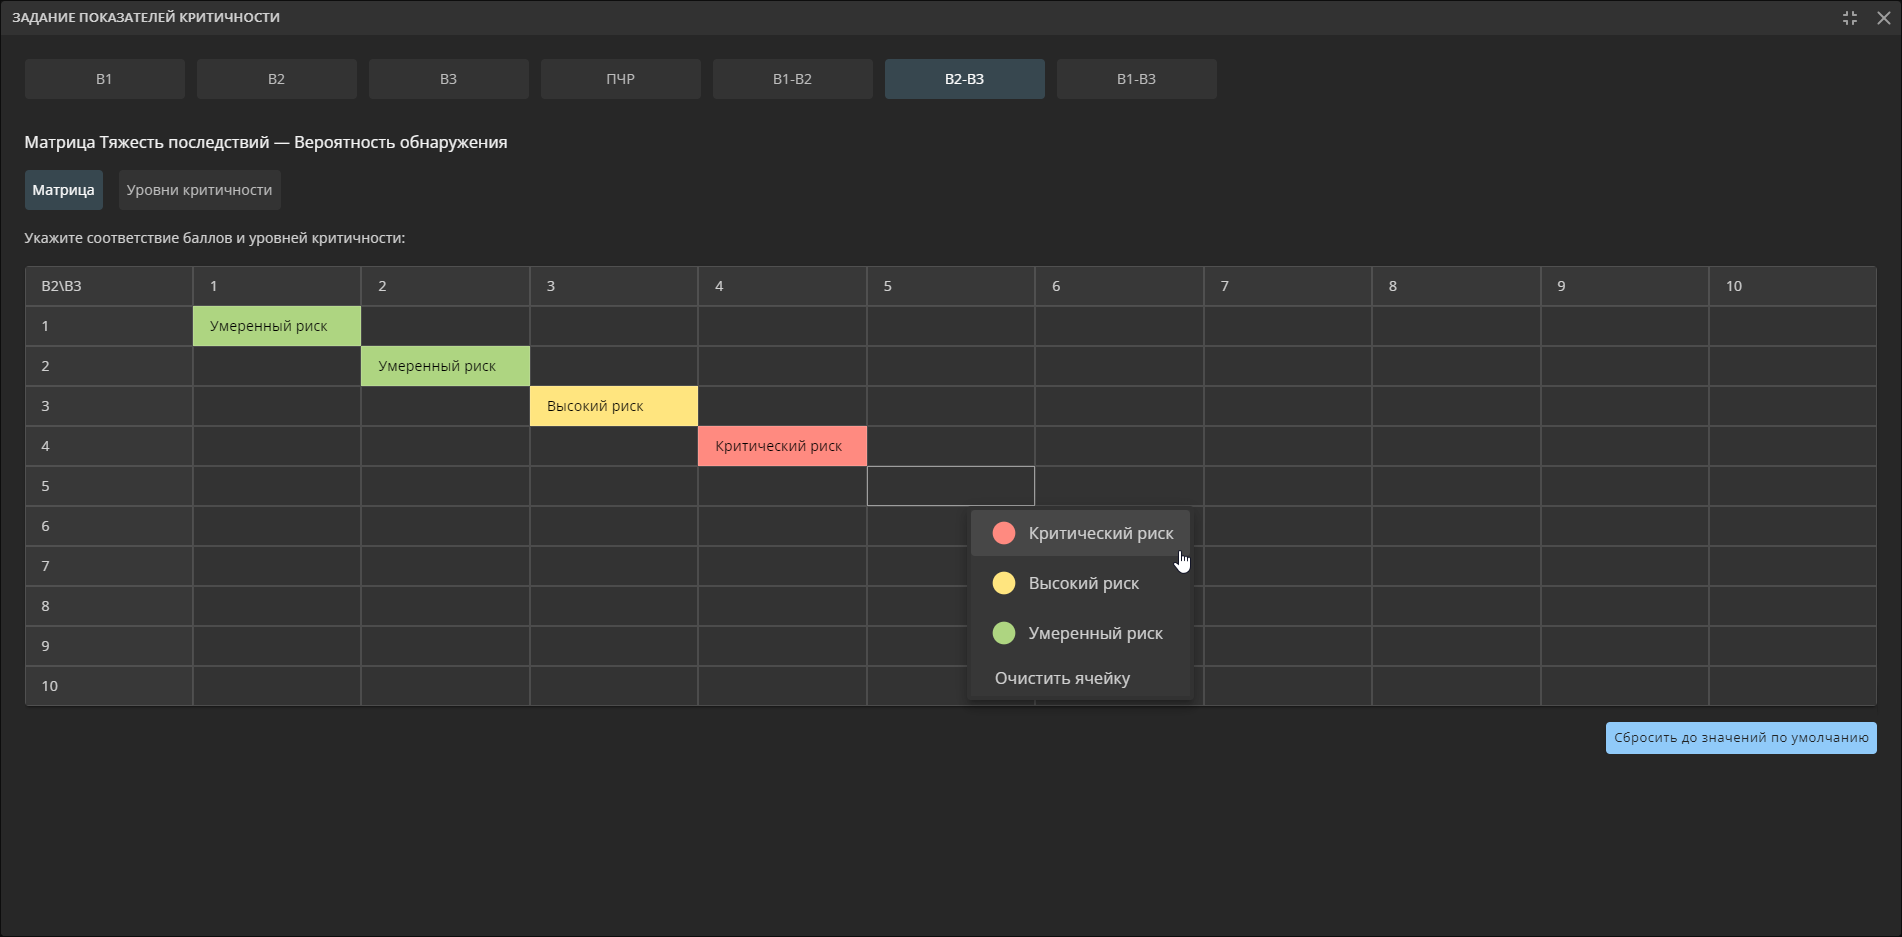Click column header 8
1902x937 pixels.
pos(1456,286)
